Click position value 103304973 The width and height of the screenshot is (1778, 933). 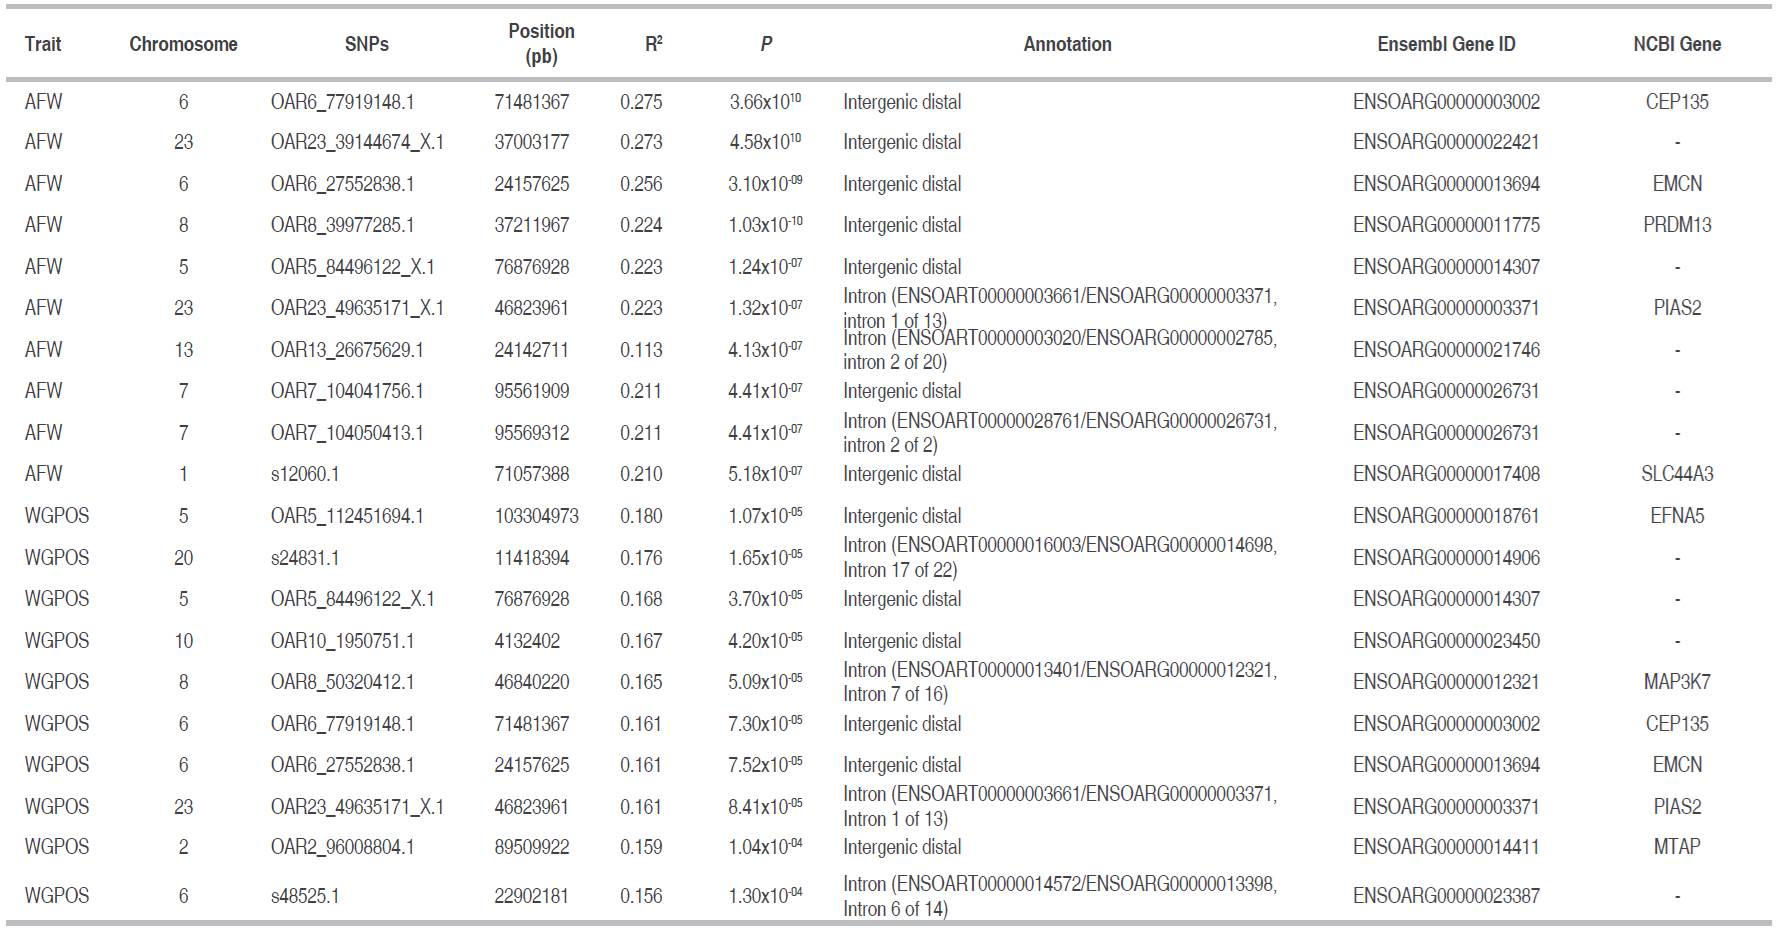(x=536, y=516)
